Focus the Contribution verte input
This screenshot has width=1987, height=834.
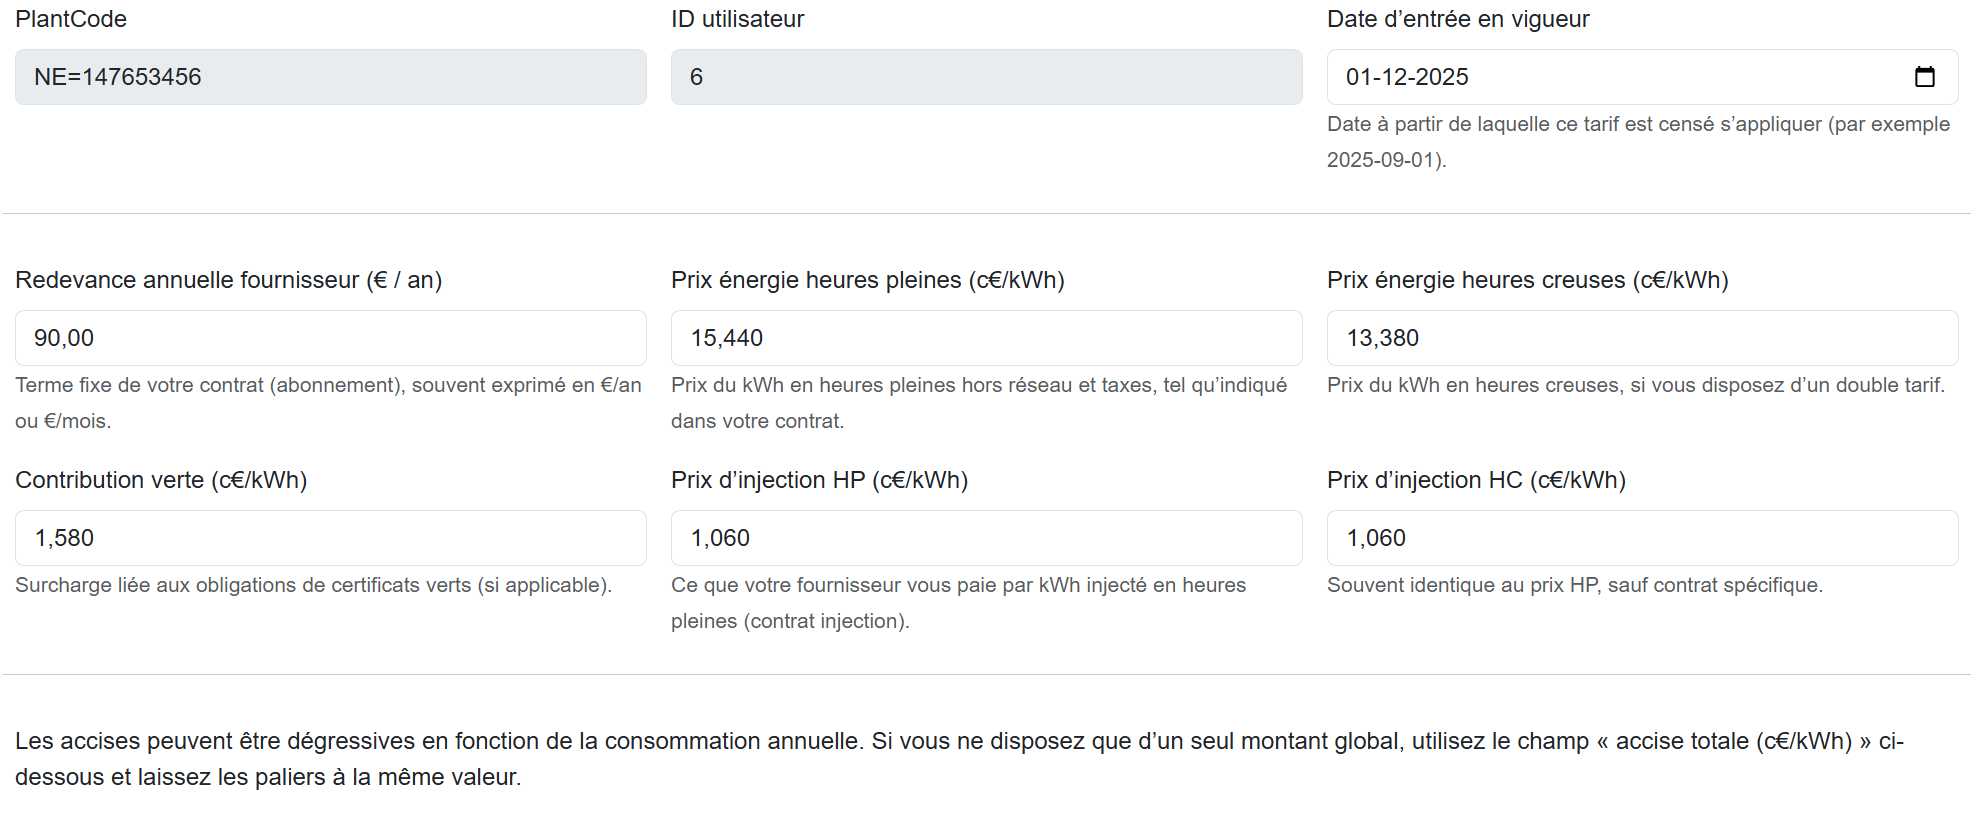pyautogui.click(x=330, y=537)
